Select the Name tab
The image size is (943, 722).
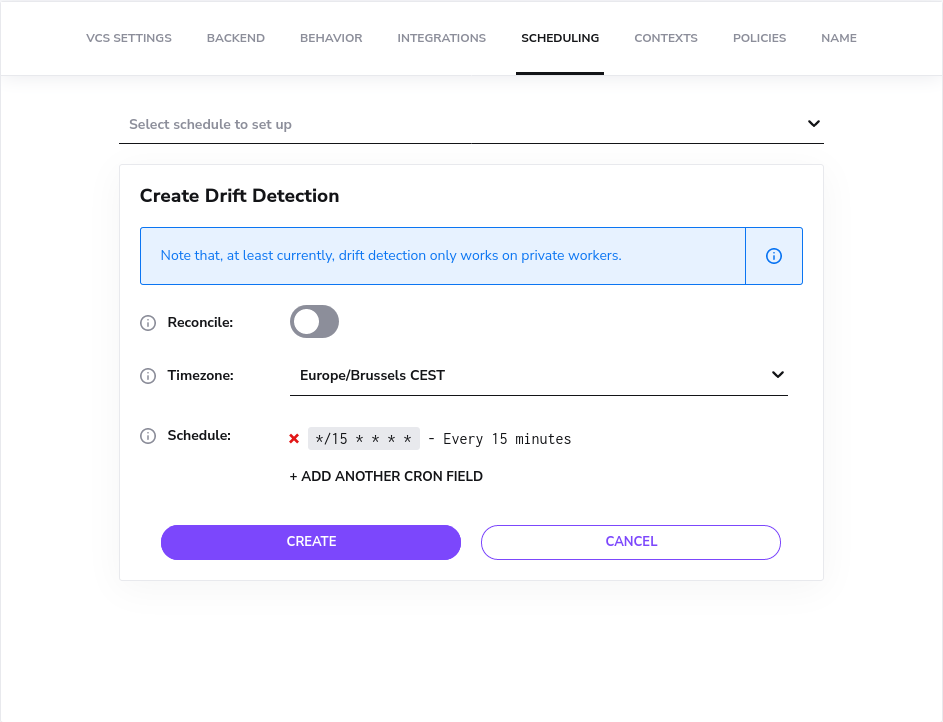pyautogui.click(x=838, y=38)
